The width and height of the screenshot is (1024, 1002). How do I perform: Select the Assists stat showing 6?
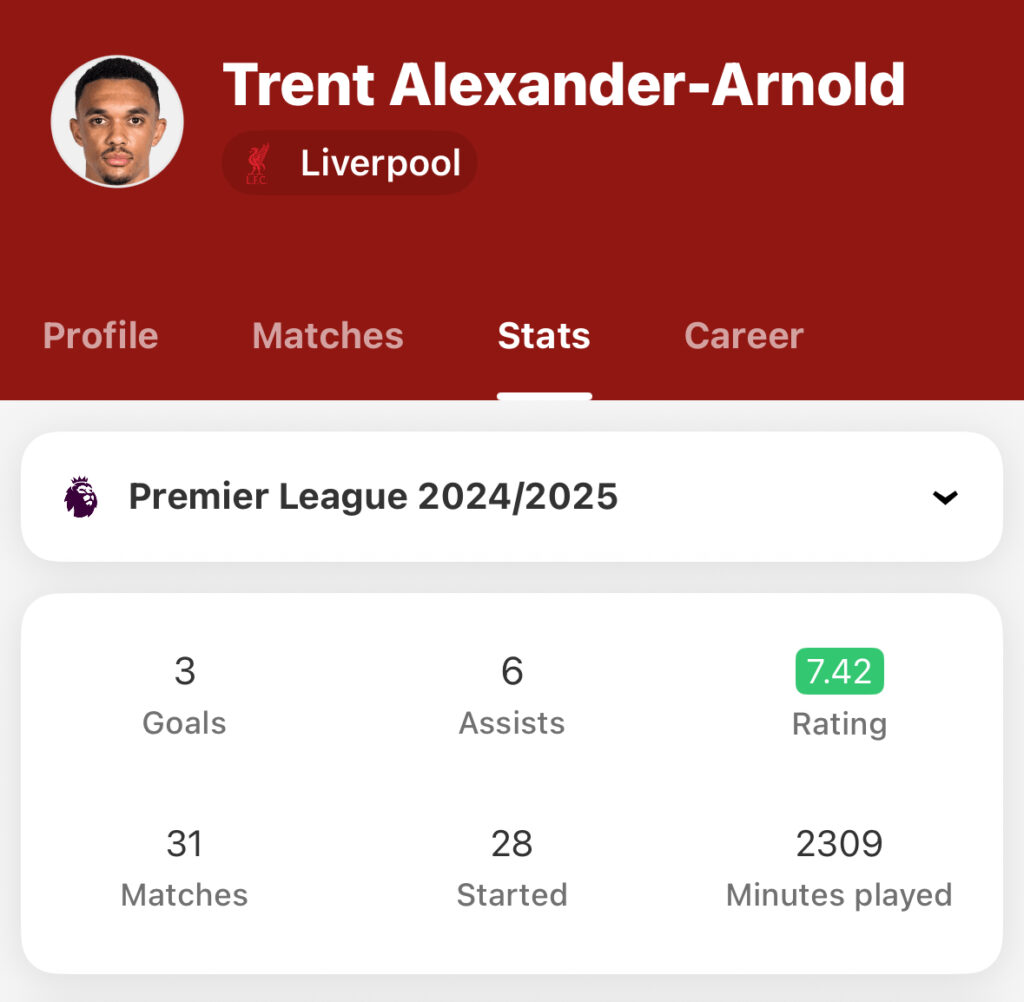click(x=512, y=696)
